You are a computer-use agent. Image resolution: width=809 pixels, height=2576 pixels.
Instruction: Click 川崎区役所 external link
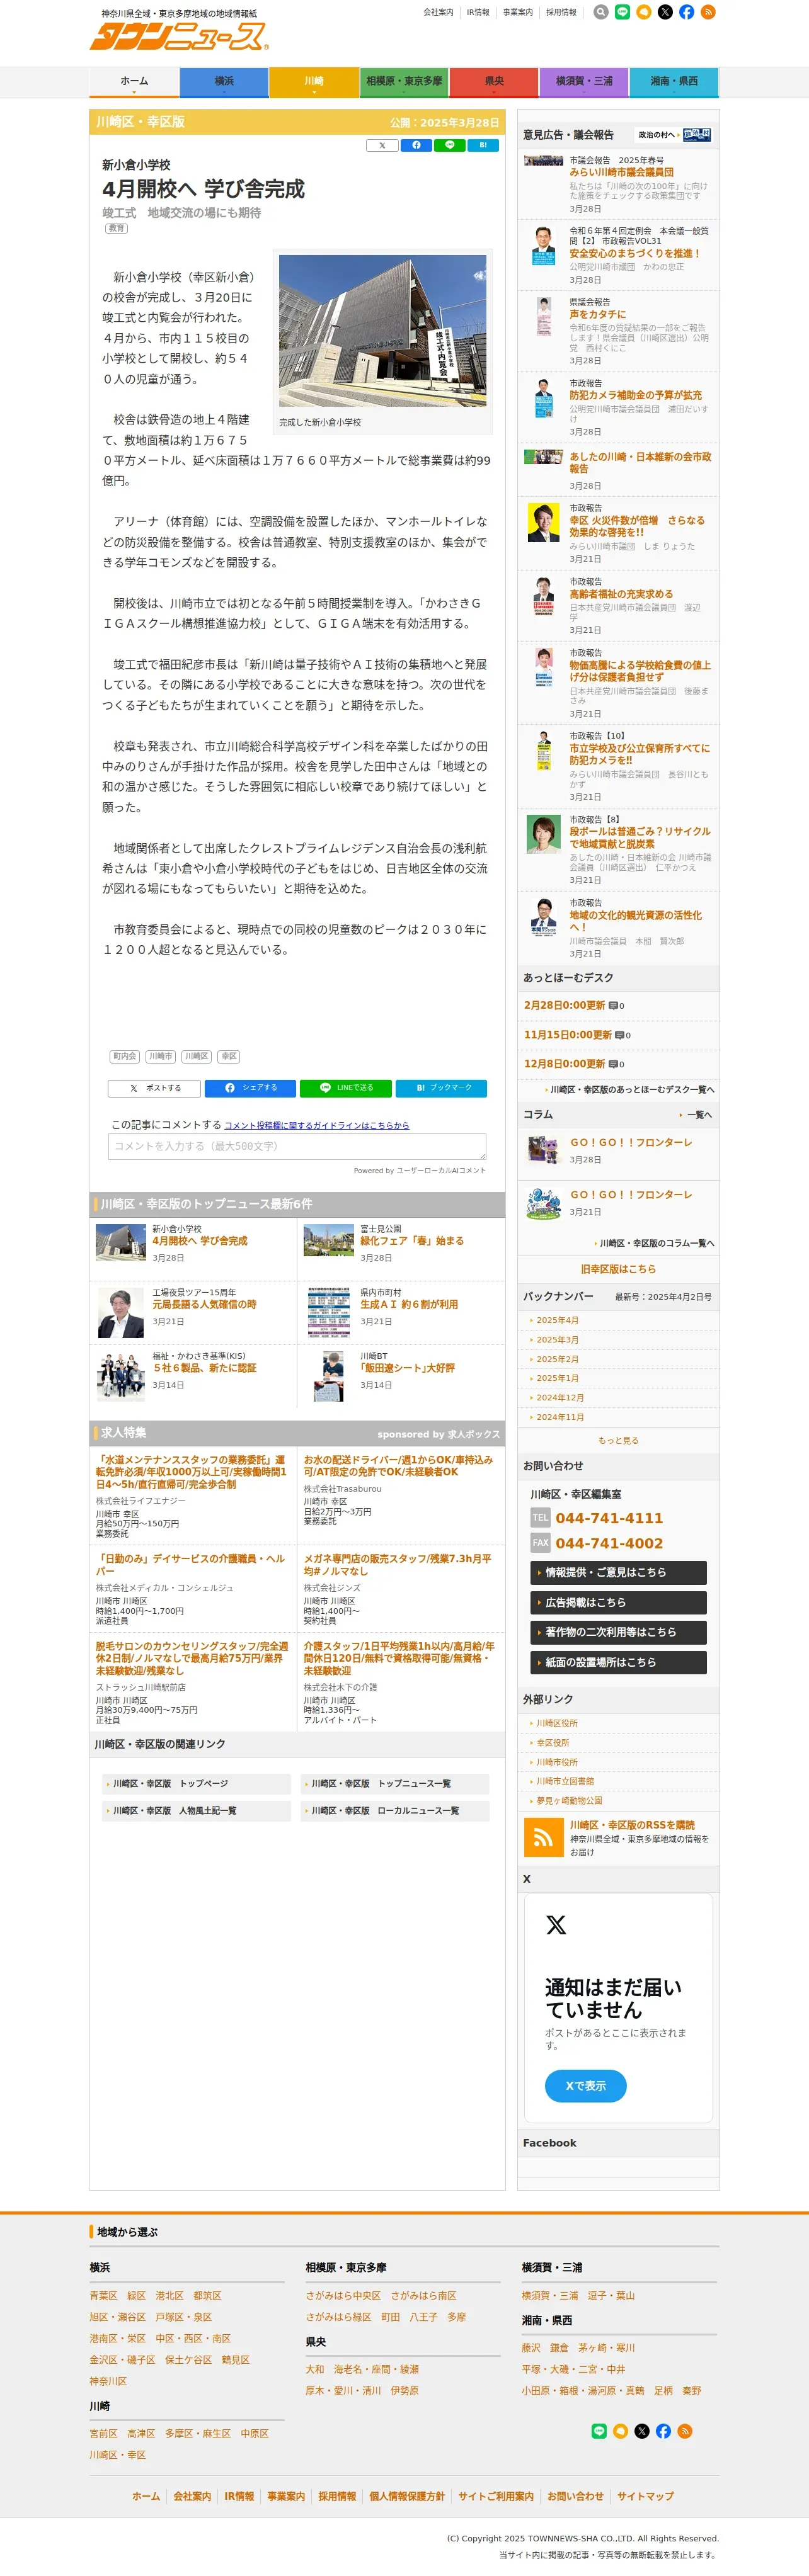(x=556, y=1724)
